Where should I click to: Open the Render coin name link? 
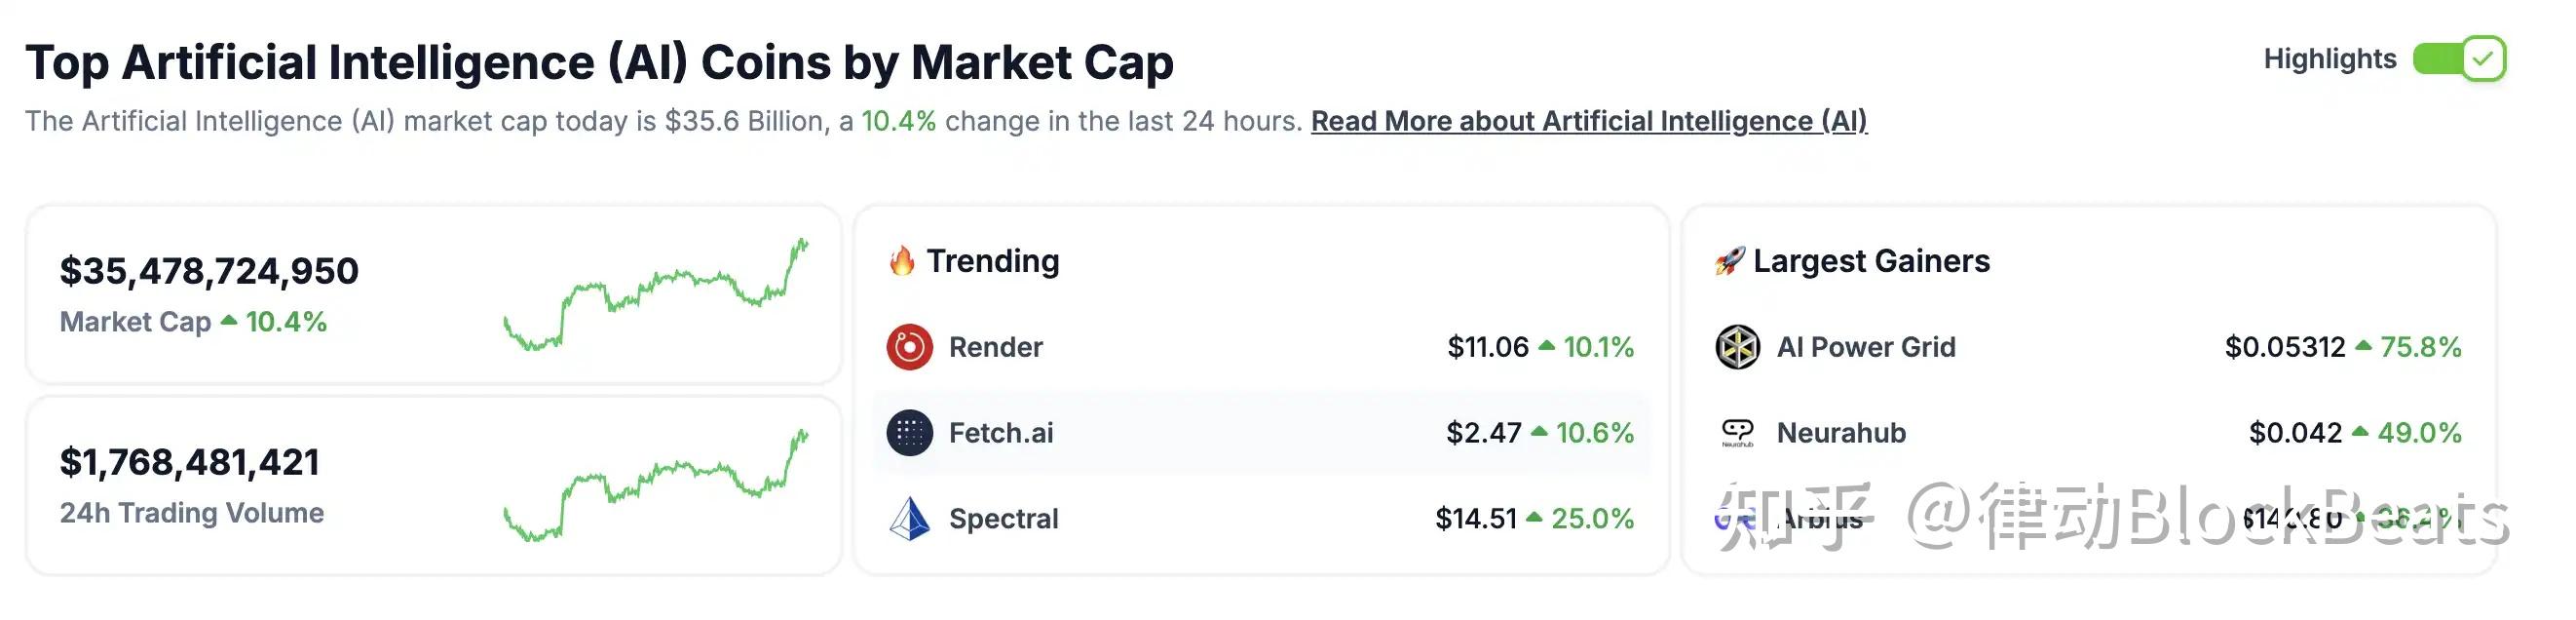[x=995, y=347]
